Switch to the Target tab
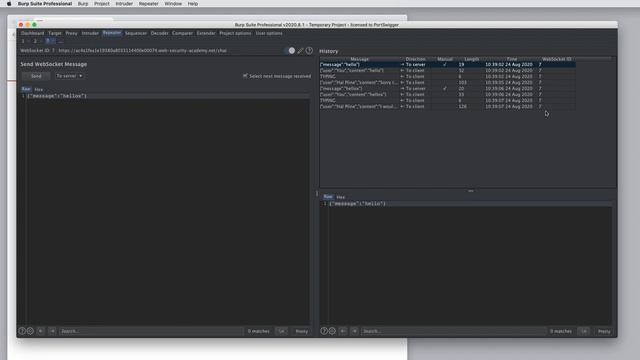Image resolution: width=640 pixels, height=360 pixels. pyautogui.click(x=55, y=33)
